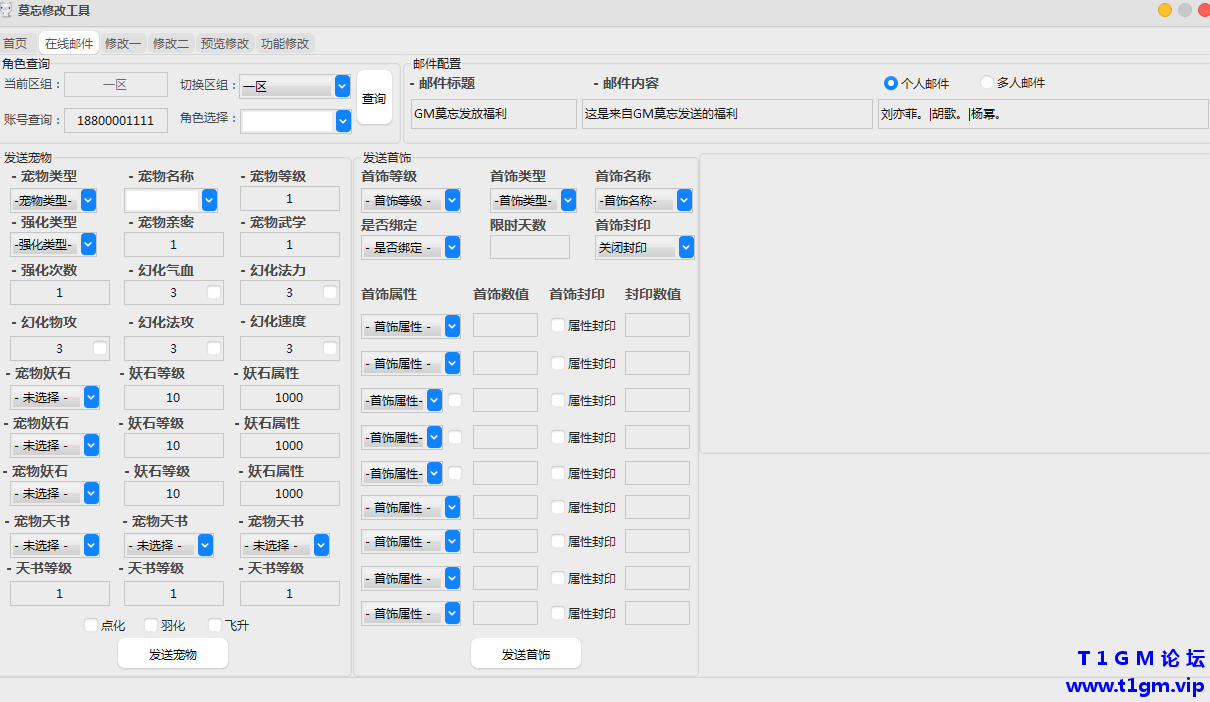Open the 功能修改 tab

pyautogui.click(x=285, y=43)
